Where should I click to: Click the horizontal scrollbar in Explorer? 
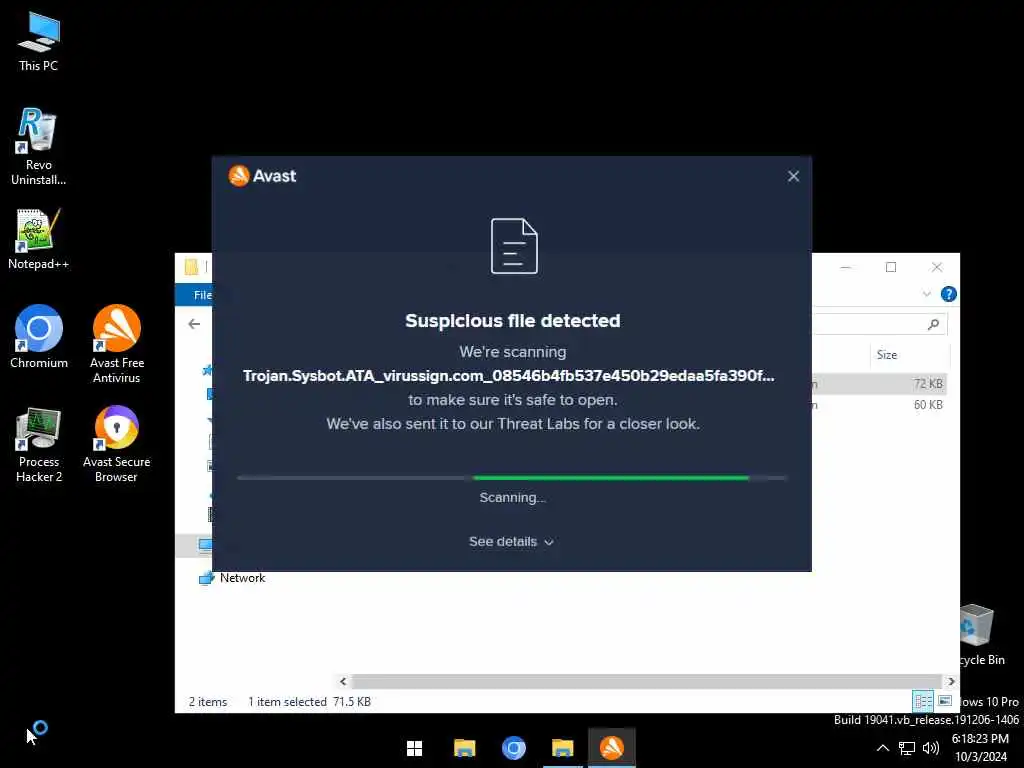pyautogui.click(x=645, y=682)
